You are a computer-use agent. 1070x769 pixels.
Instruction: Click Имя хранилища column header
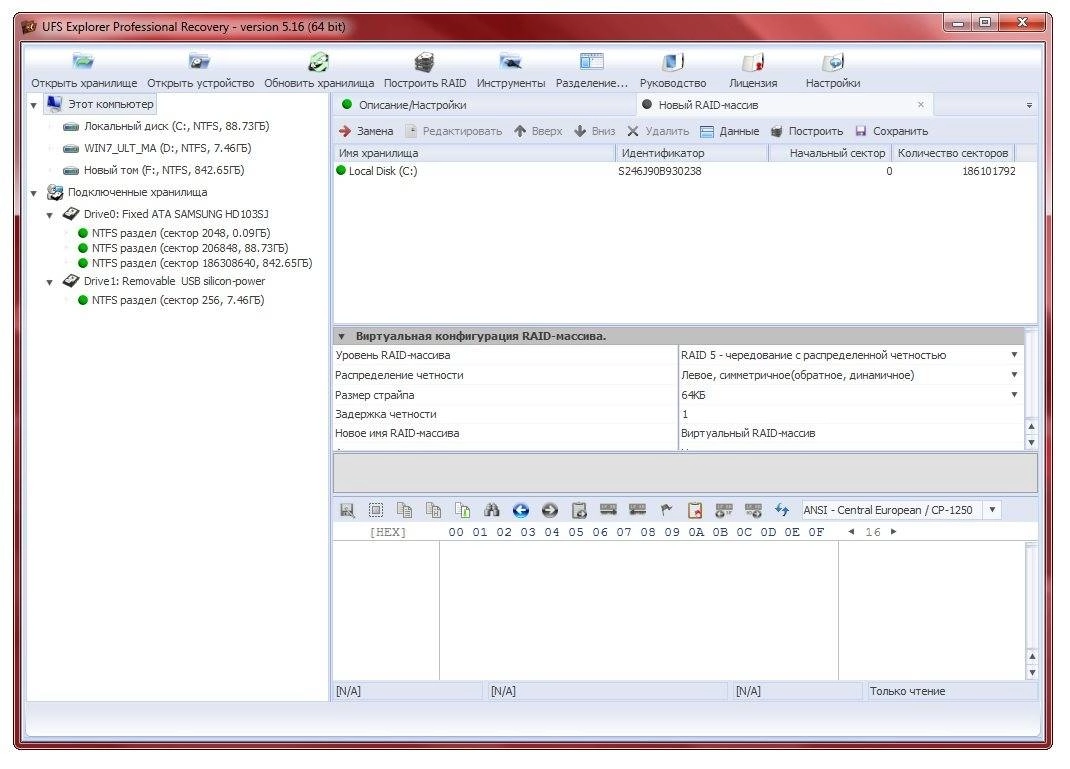475,153
